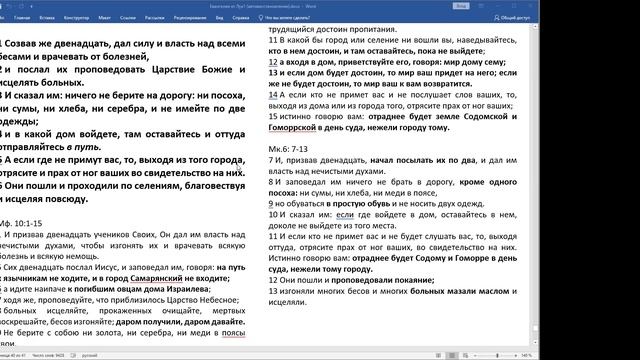Image resolution: width=640 pixels, height=360 pixels.
Task: Click the Общий доступ share button
Action: coord(512,18)
